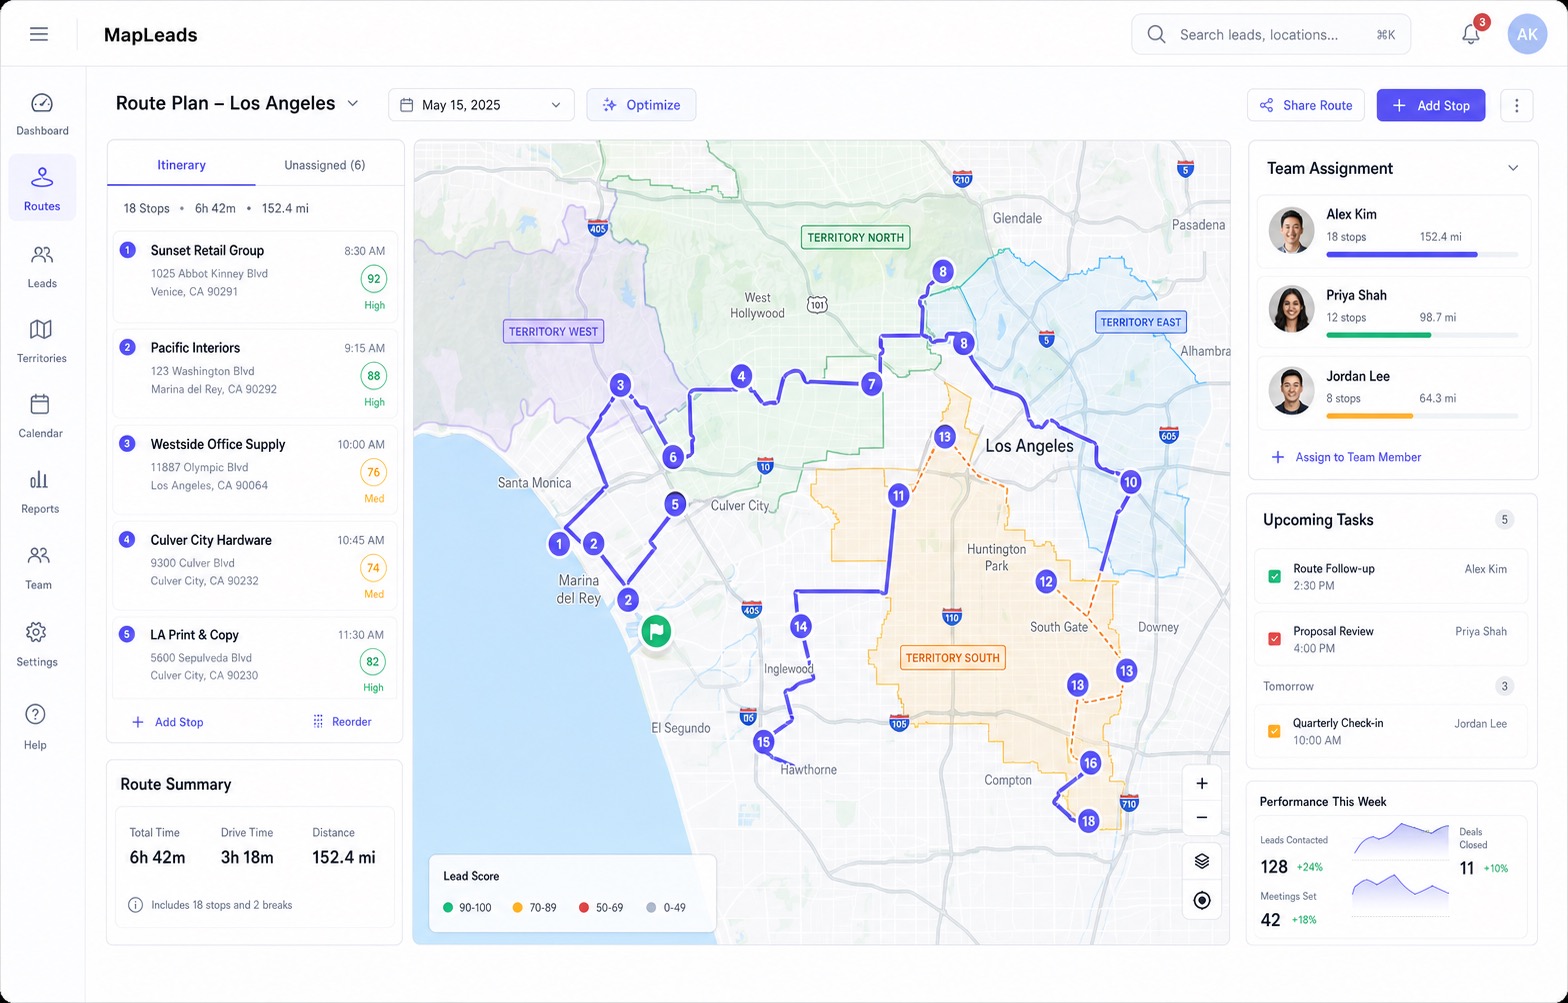The width and height of the screenshot is (1568, 1003).
Task: Check the Route Follow-up task checkbox
Action: tap(1274, 576)
